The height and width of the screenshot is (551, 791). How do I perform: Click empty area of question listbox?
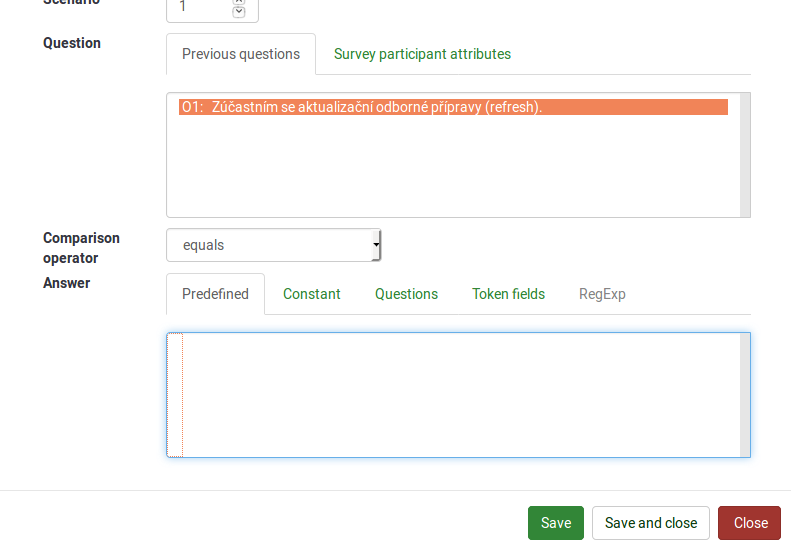pos(450,170)
